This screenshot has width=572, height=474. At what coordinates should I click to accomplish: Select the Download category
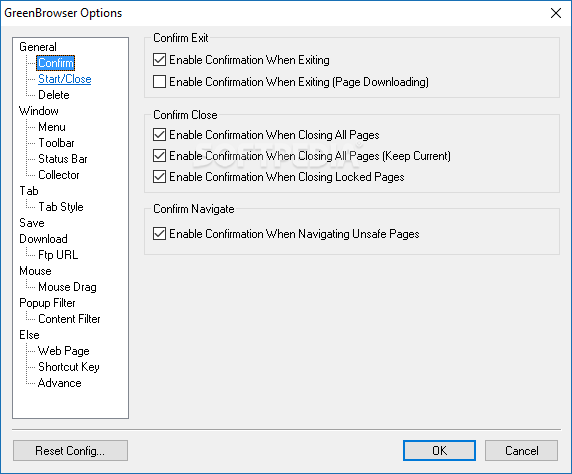click(43, 239)
